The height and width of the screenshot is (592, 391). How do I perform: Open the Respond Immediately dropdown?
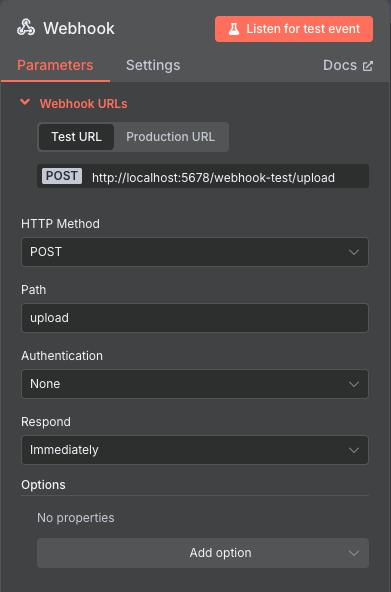click(x=195, y=450)
